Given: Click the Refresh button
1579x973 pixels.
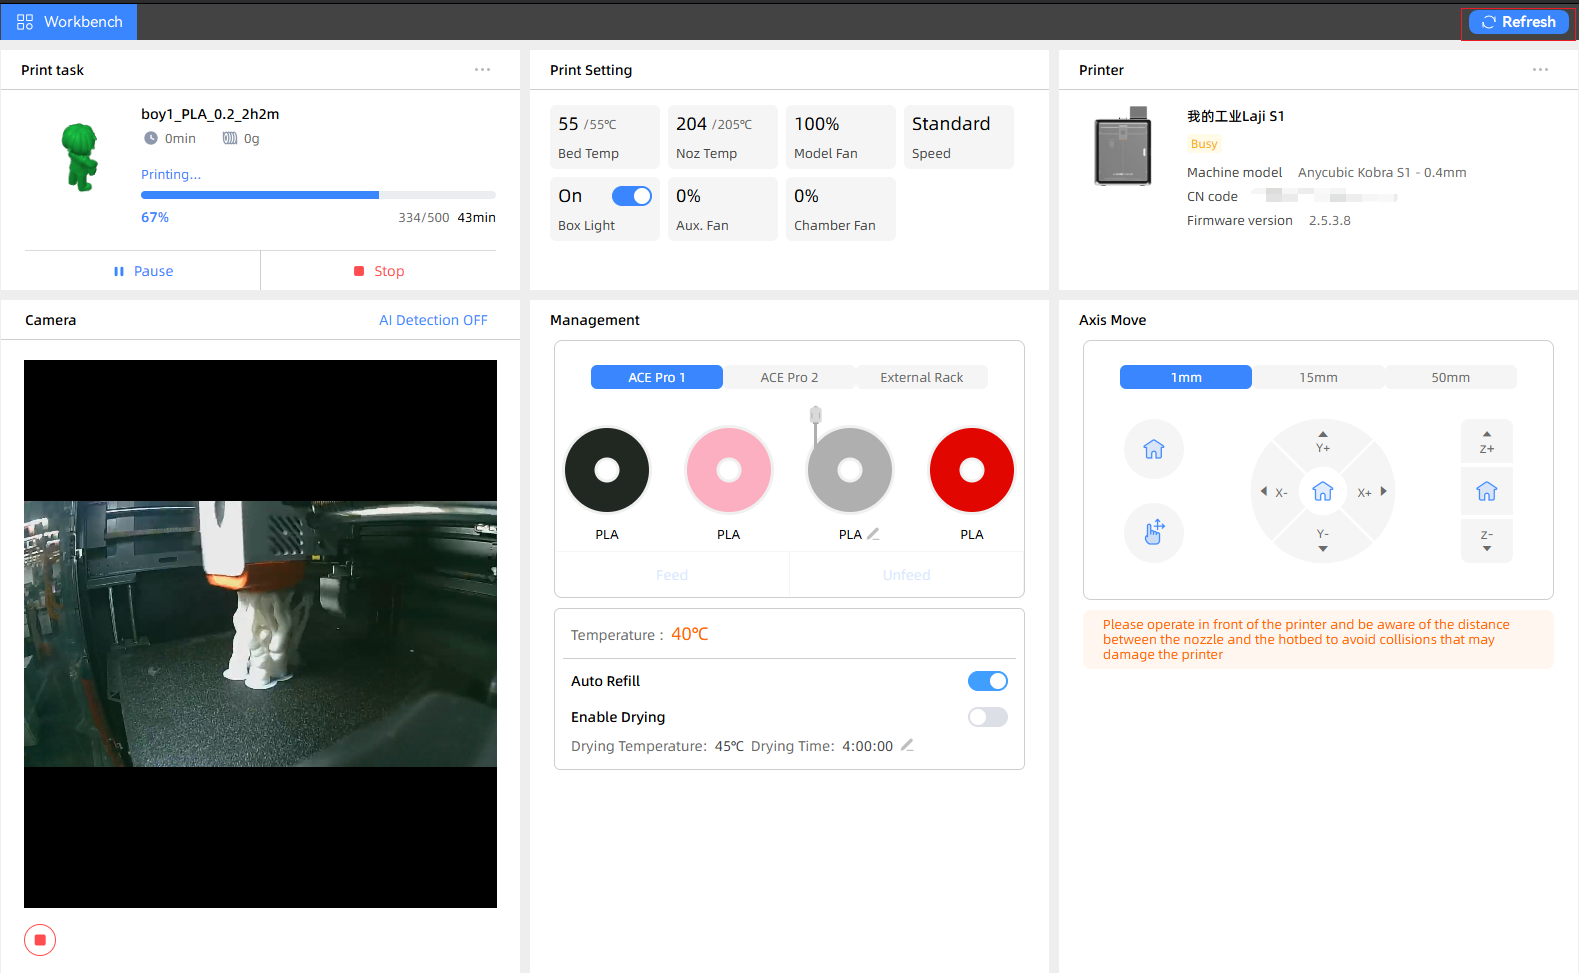Looking at the screenshot, I should [x=1518, y=22].
